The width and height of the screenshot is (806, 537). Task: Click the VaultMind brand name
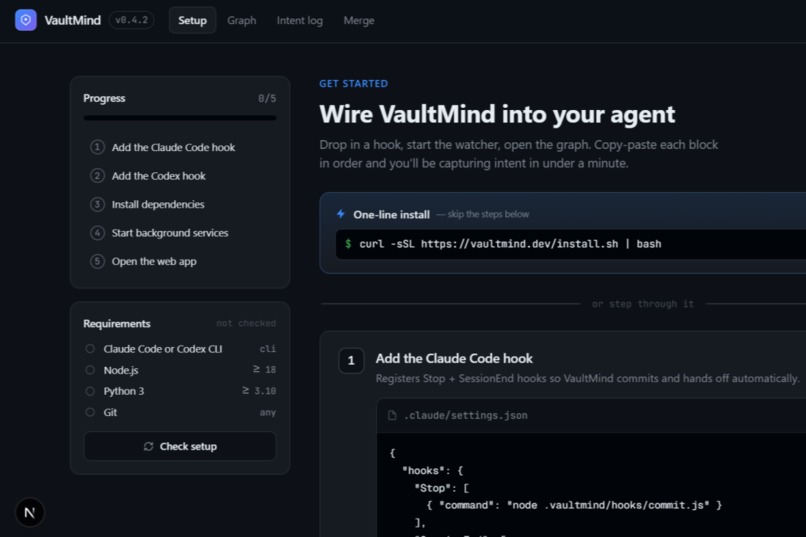pos(72,21)
